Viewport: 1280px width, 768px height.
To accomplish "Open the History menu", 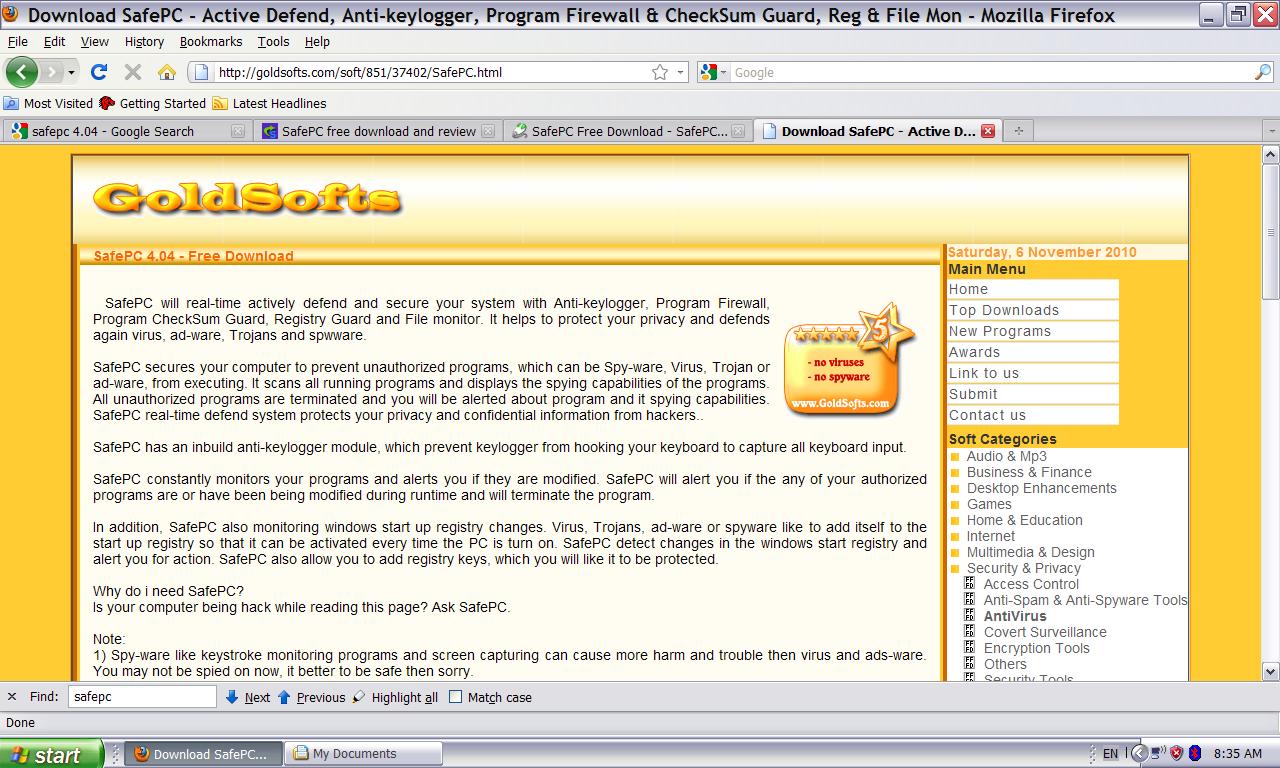I will [144, 41].
